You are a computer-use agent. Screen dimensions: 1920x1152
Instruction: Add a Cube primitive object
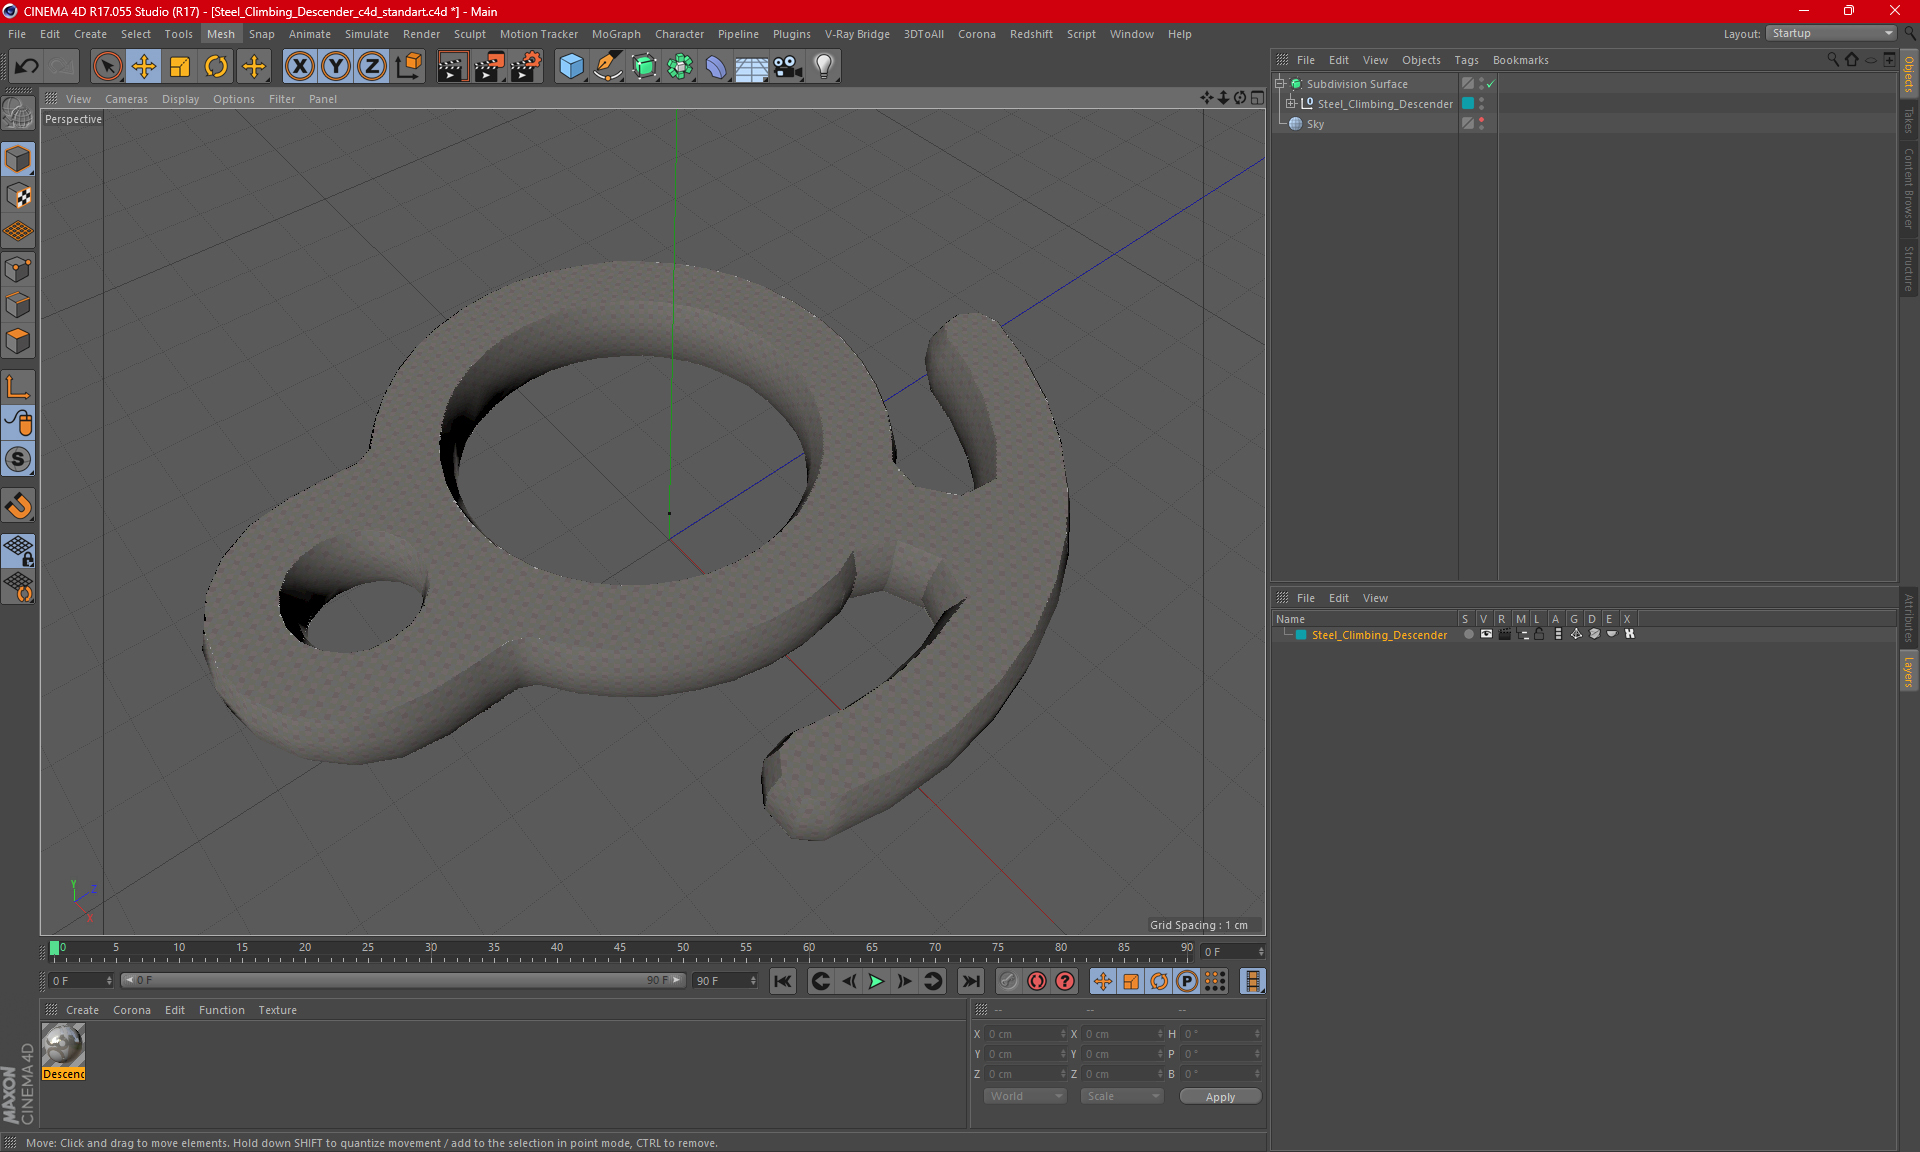coord(571,67)
